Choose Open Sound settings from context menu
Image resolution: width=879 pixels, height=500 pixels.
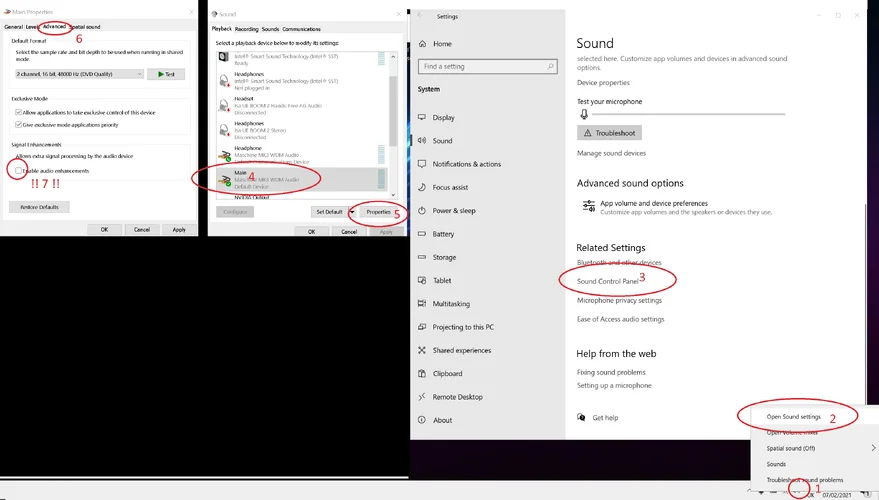793,416
